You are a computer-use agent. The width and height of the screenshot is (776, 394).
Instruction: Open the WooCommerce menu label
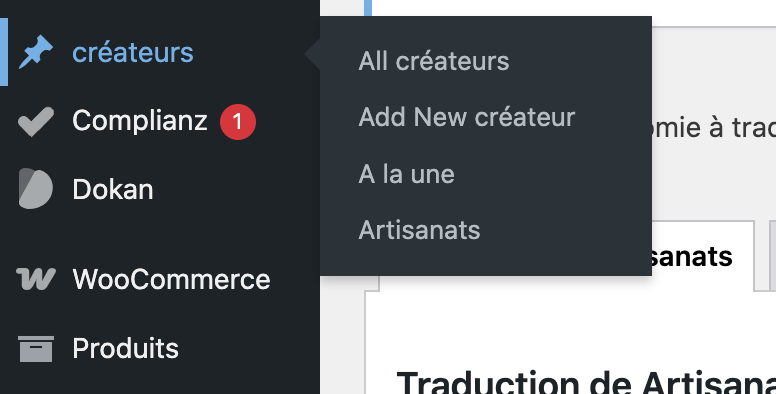[x=171, y=279]
